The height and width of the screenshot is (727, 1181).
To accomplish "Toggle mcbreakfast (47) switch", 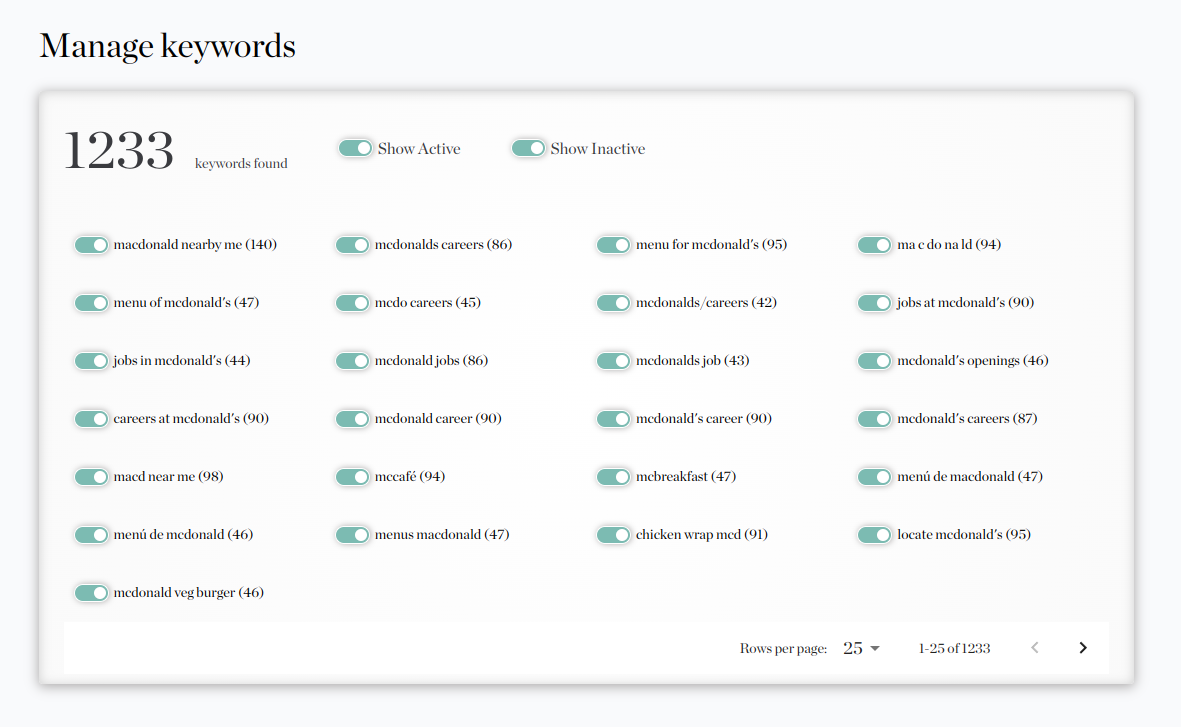I will pyautogui.click(x=613, y=477).
